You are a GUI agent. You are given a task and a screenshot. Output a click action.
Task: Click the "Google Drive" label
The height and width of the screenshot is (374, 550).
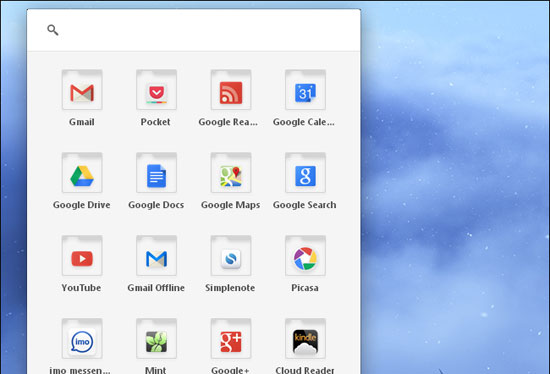(x=81, y=205)
